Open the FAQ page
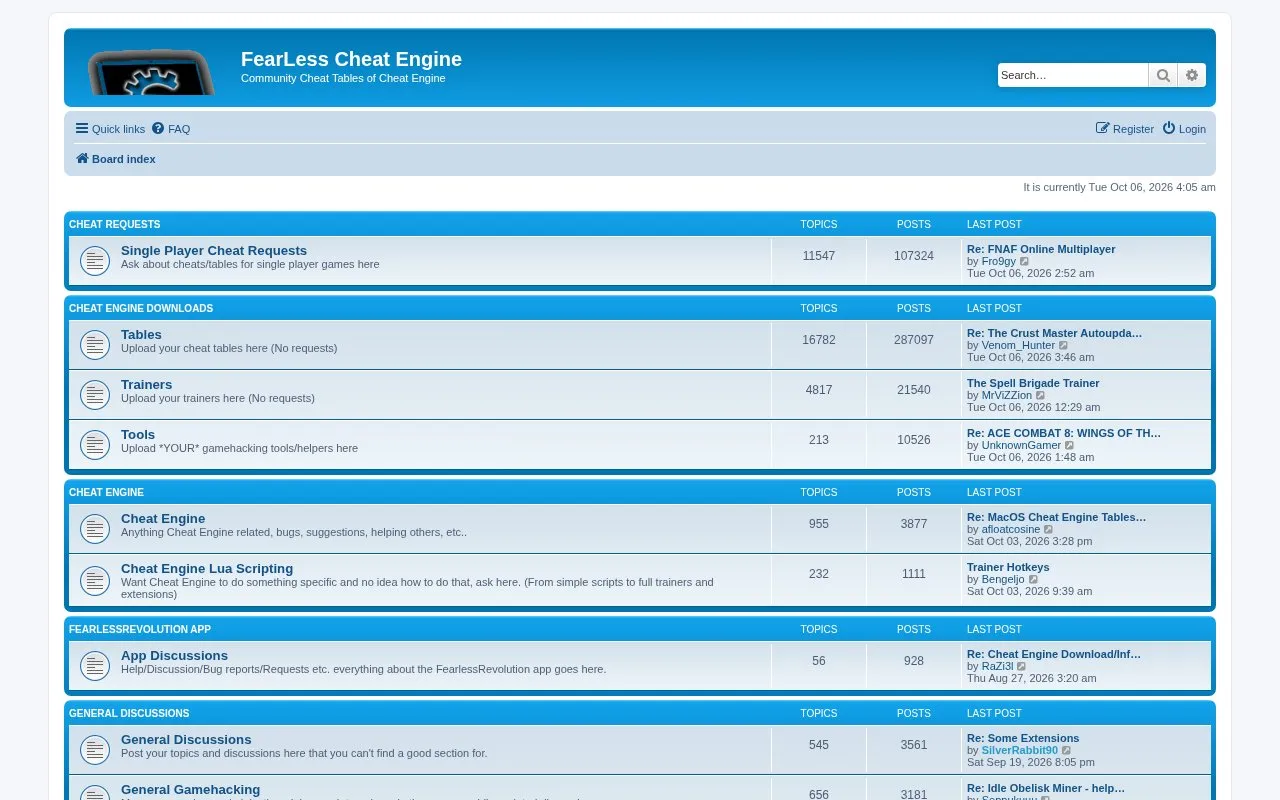Viewport: 1280px width, 800px height. 171,129
